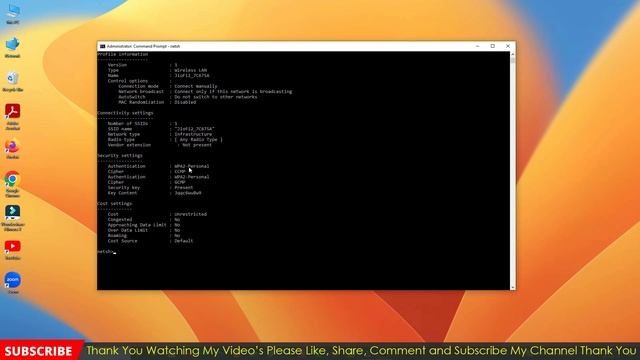The image size is (640, 360).
Task: Click the 'Cost Source' label
Action: click(x=122, y=241)
